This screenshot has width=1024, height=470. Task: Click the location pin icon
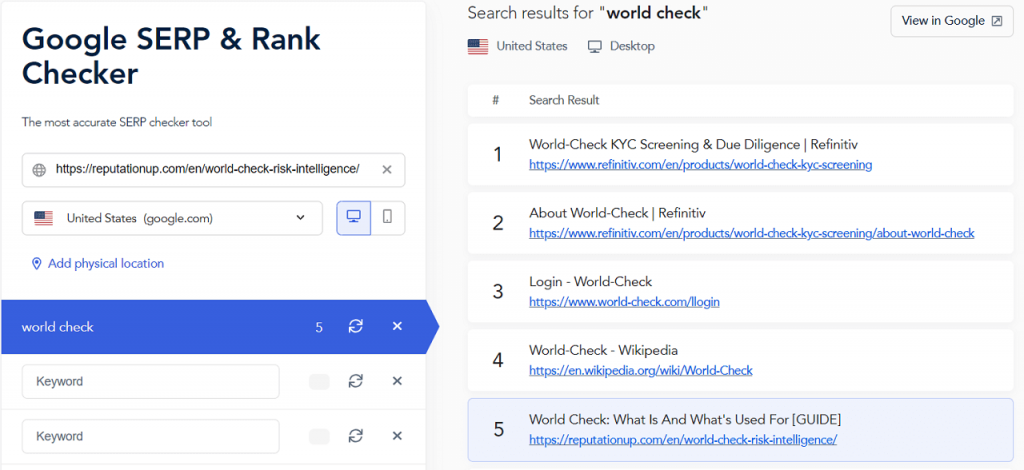pyautogui.click(x=37, y=264)
